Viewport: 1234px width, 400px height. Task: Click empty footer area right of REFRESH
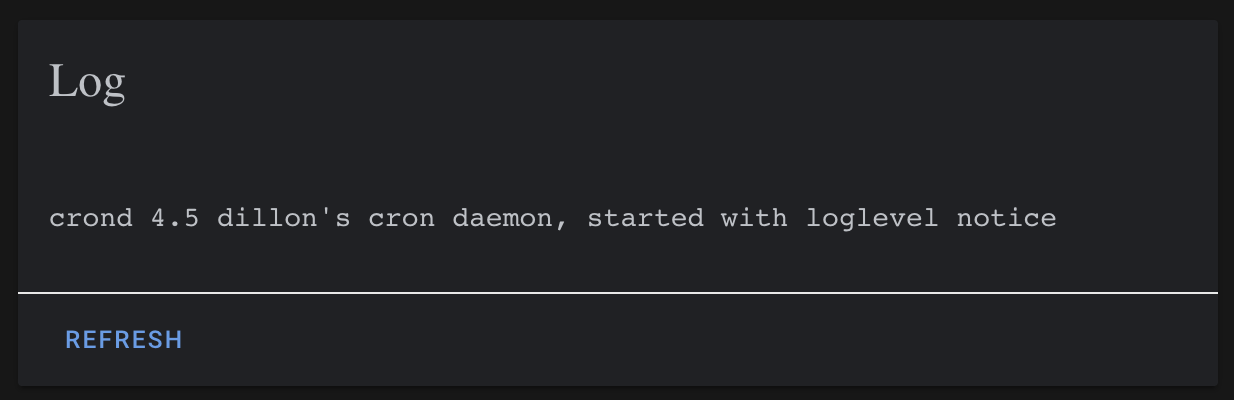coord(700,340)
